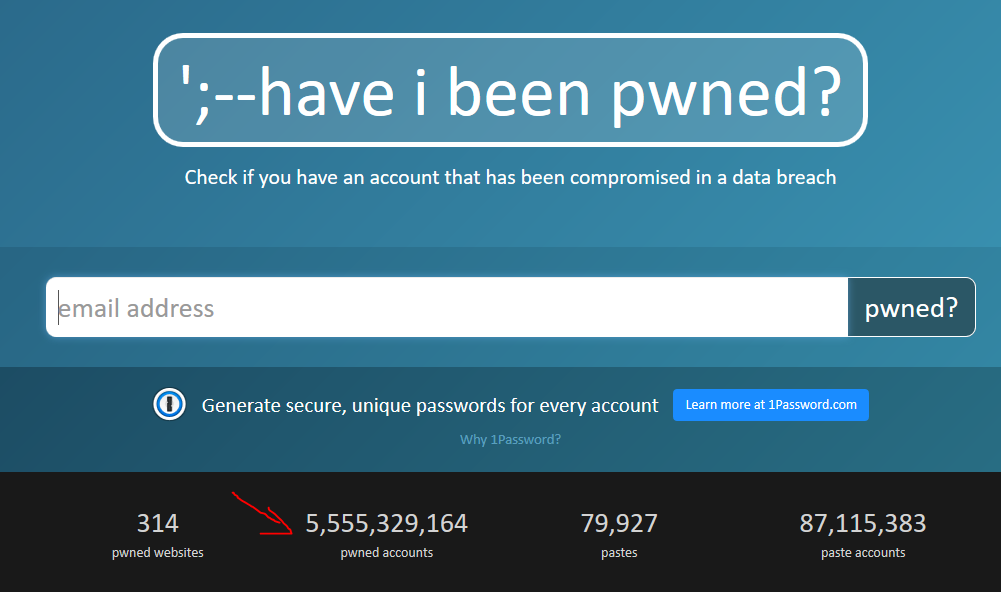The image size is (1001, 592).
Task: Click the pwned? search button
Action: point(911,307)
